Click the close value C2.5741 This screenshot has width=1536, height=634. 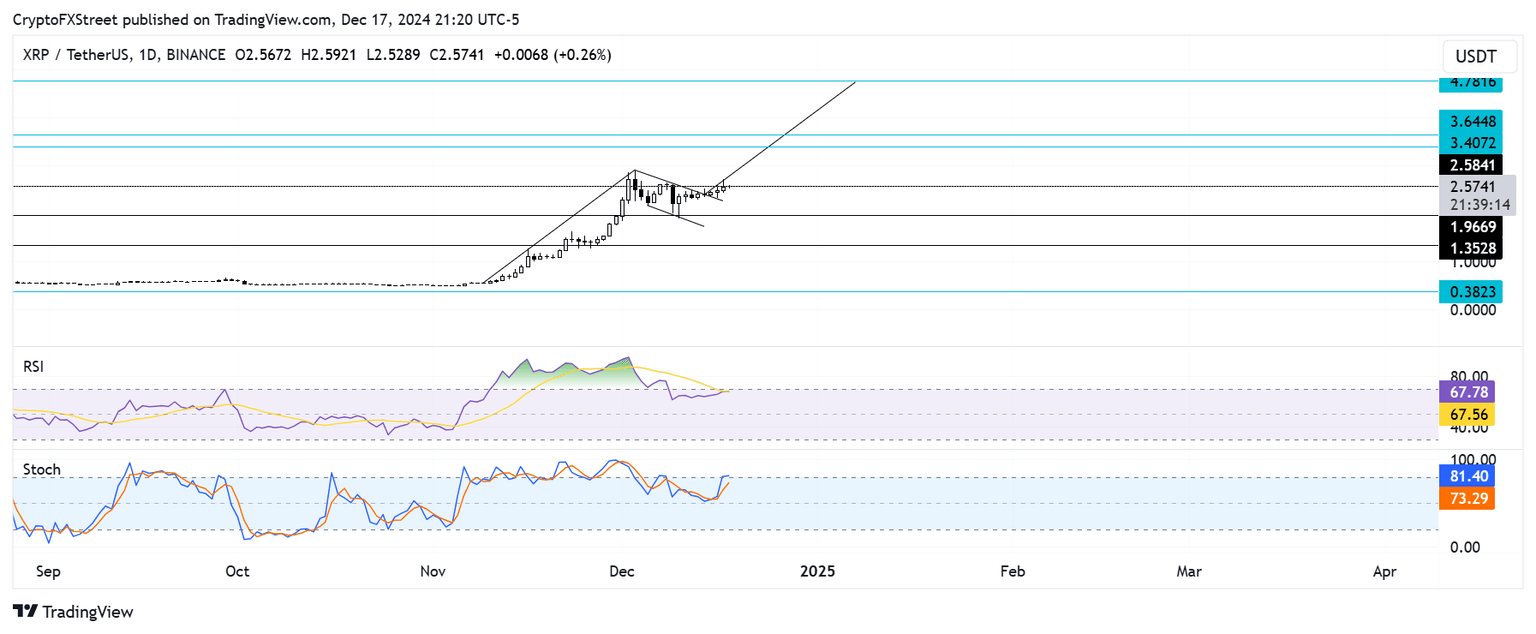coord(457,54)
